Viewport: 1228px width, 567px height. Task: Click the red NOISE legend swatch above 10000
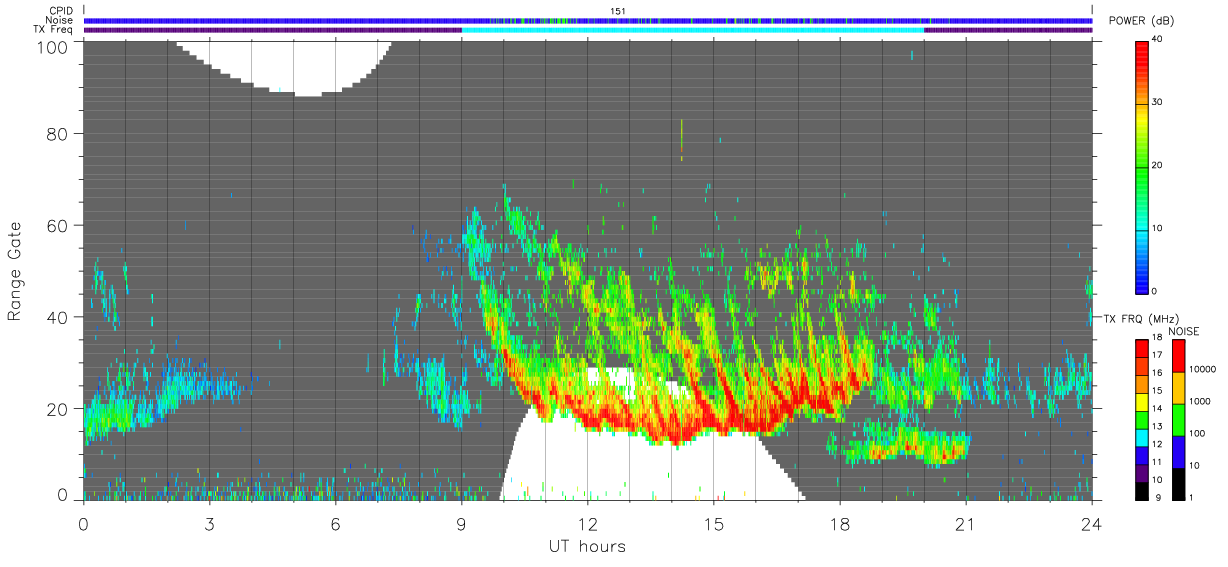(1179, 355)
